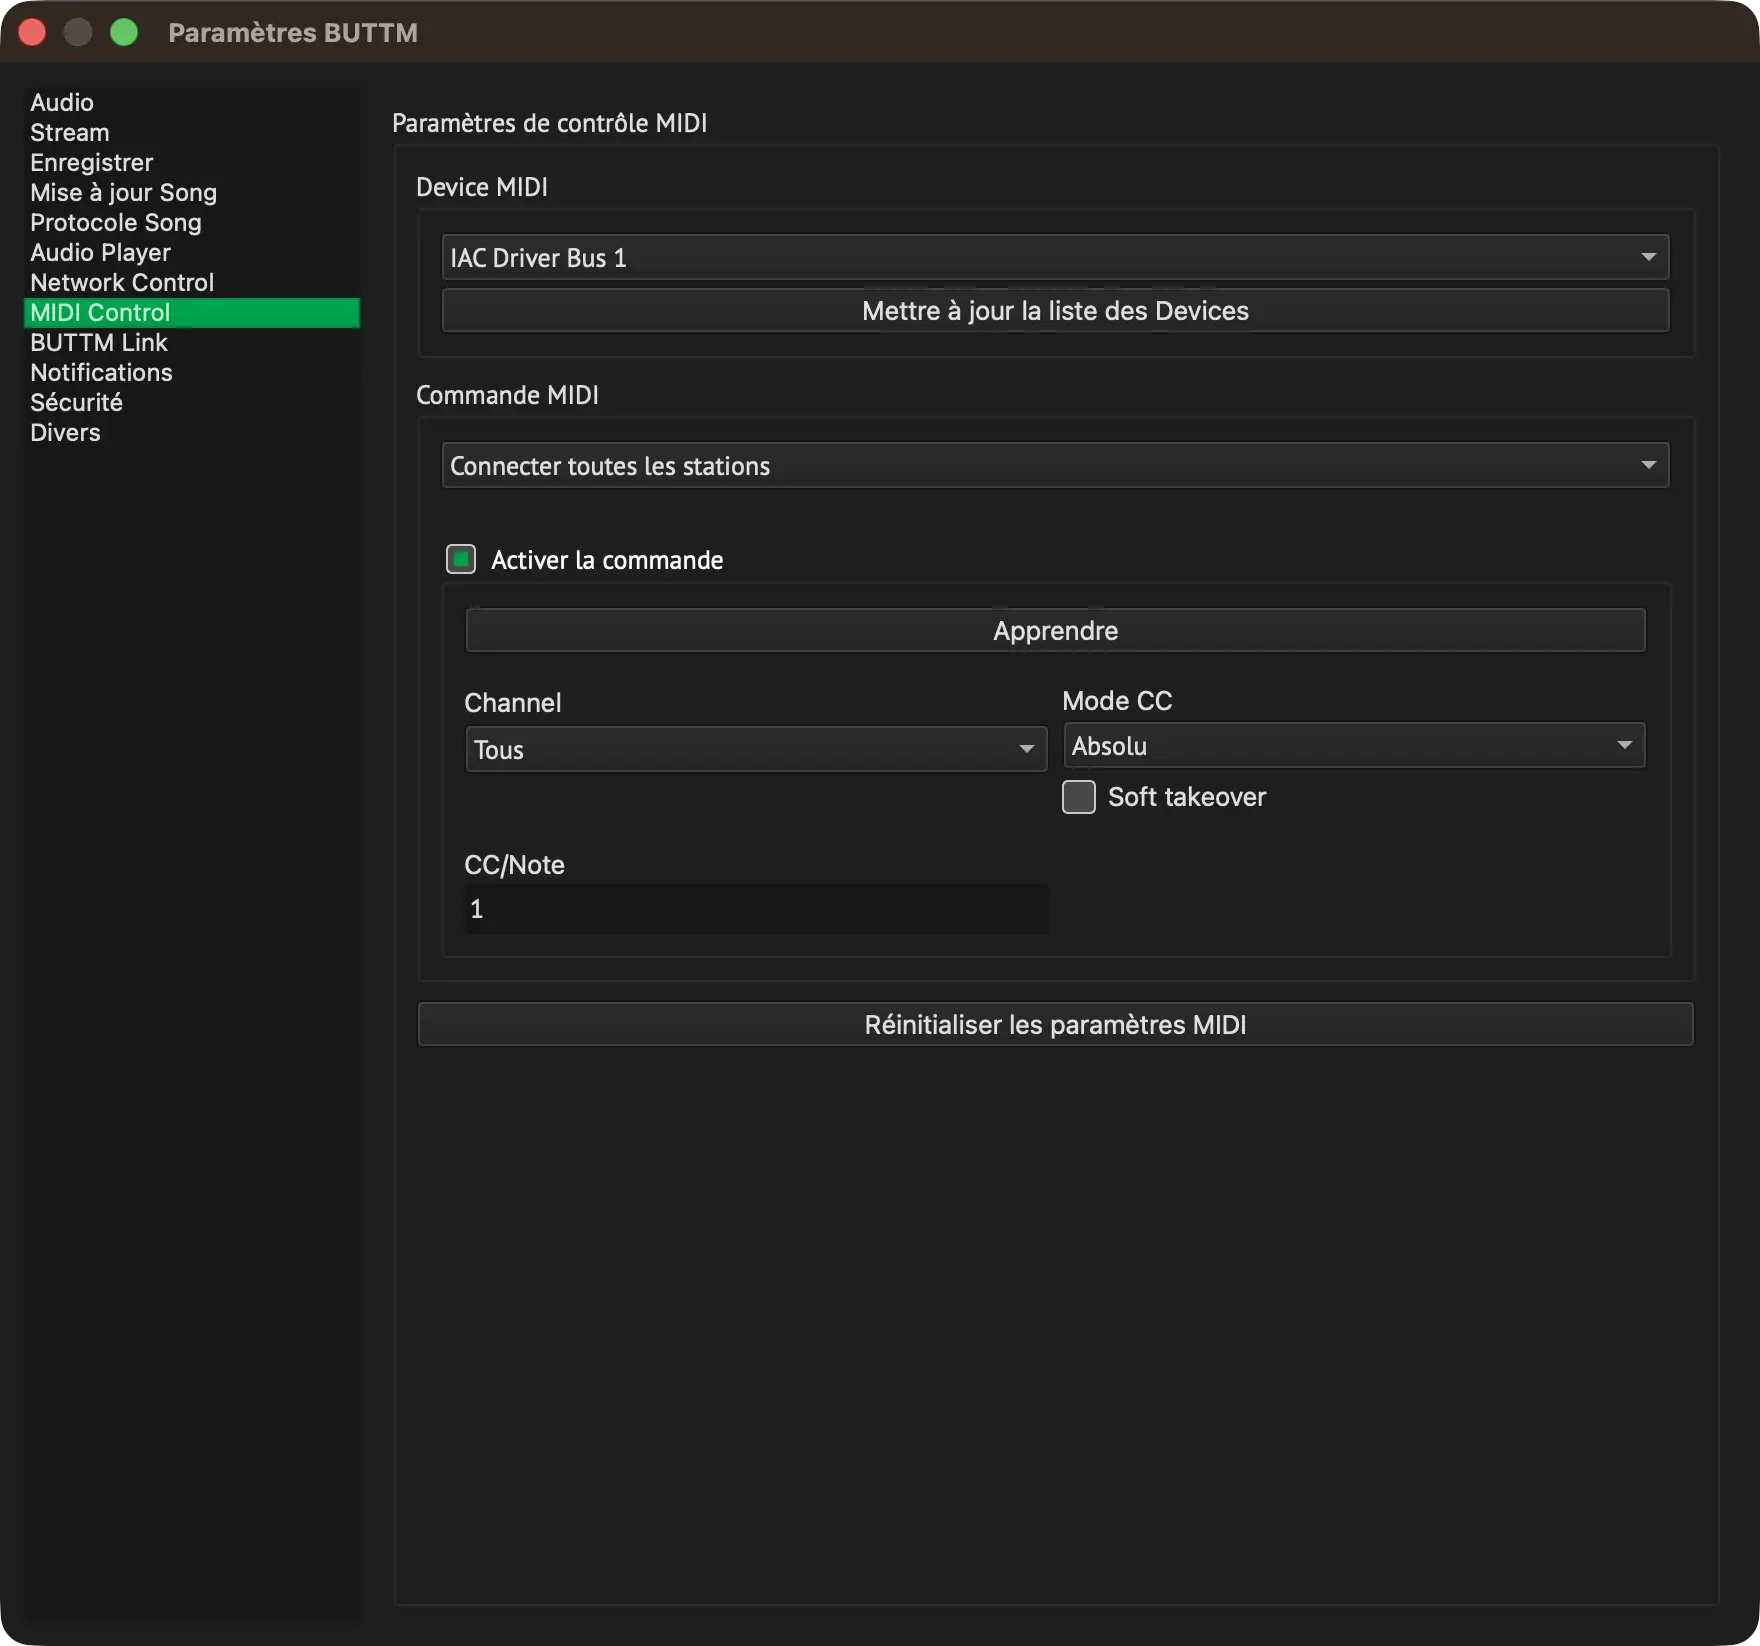Click Réinitialiser les paramètres MIDI

[1055, 1025]
